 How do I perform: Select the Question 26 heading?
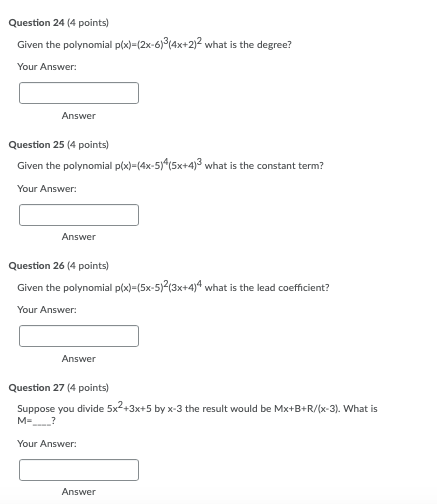59,266
